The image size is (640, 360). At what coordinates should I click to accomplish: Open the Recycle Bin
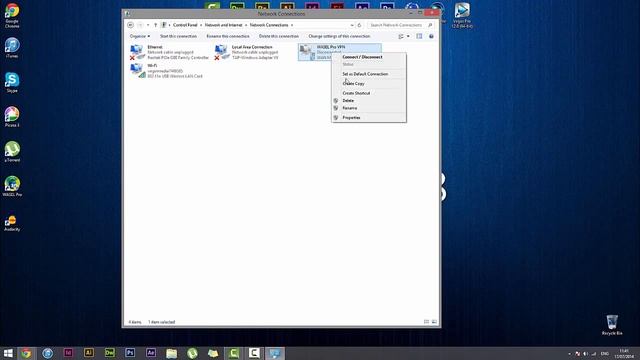pos(612,325)
